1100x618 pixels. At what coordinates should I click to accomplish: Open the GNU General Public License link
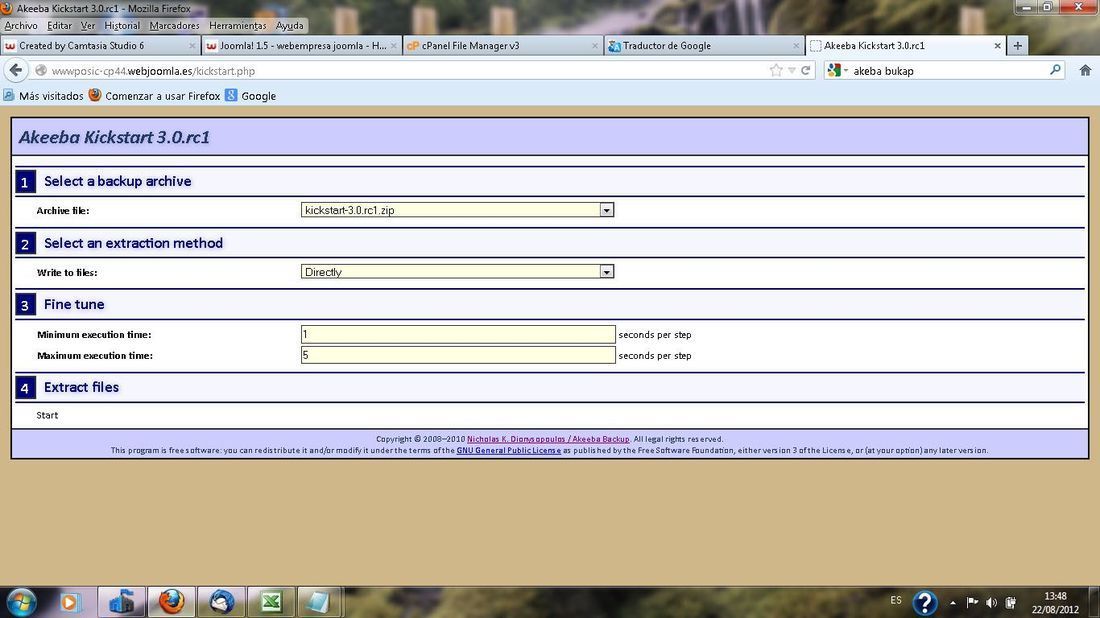pos(509,450)
